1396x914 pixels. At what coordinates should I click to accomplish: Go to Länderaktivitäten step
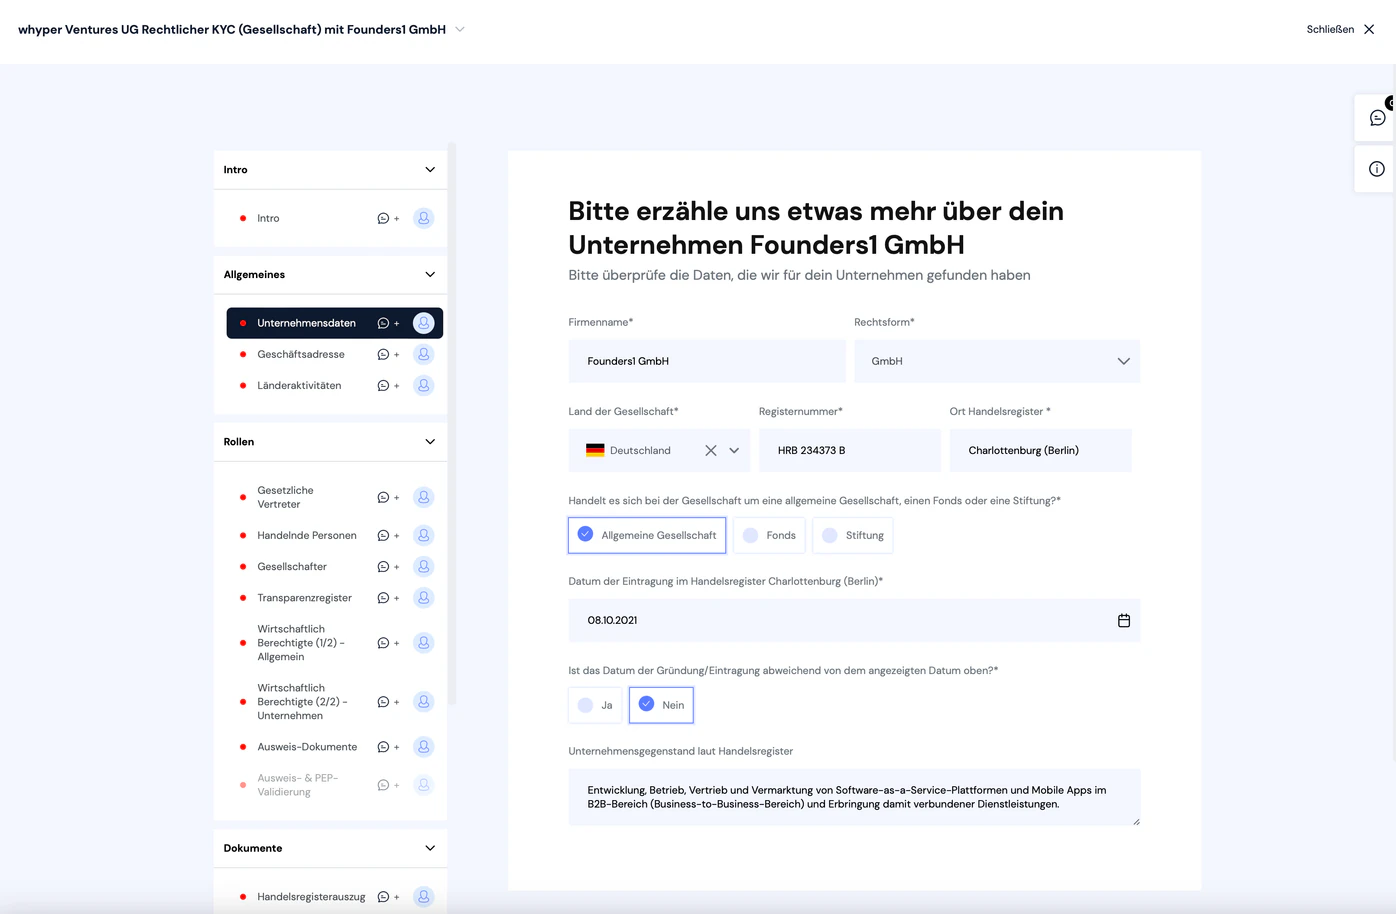(x=299, y=386)
